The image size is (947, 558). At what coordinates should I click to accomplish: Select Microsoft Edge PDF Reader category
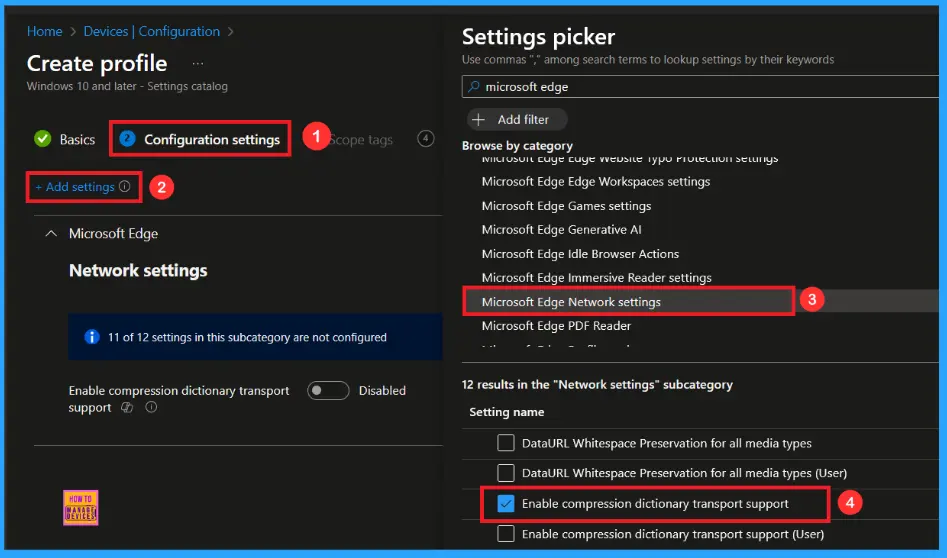click(556, 326)
